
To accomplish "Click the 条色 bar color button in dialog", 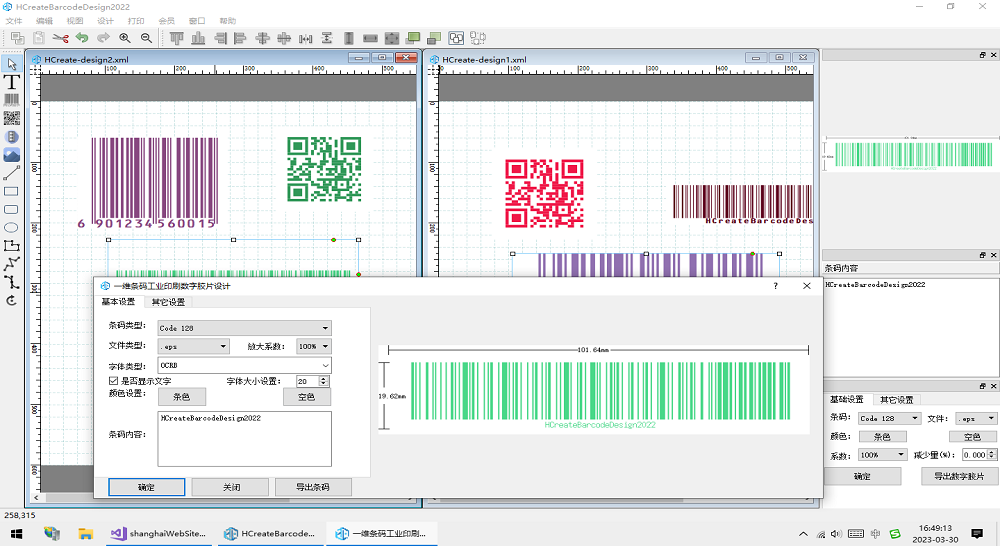I will click(181, 397).
